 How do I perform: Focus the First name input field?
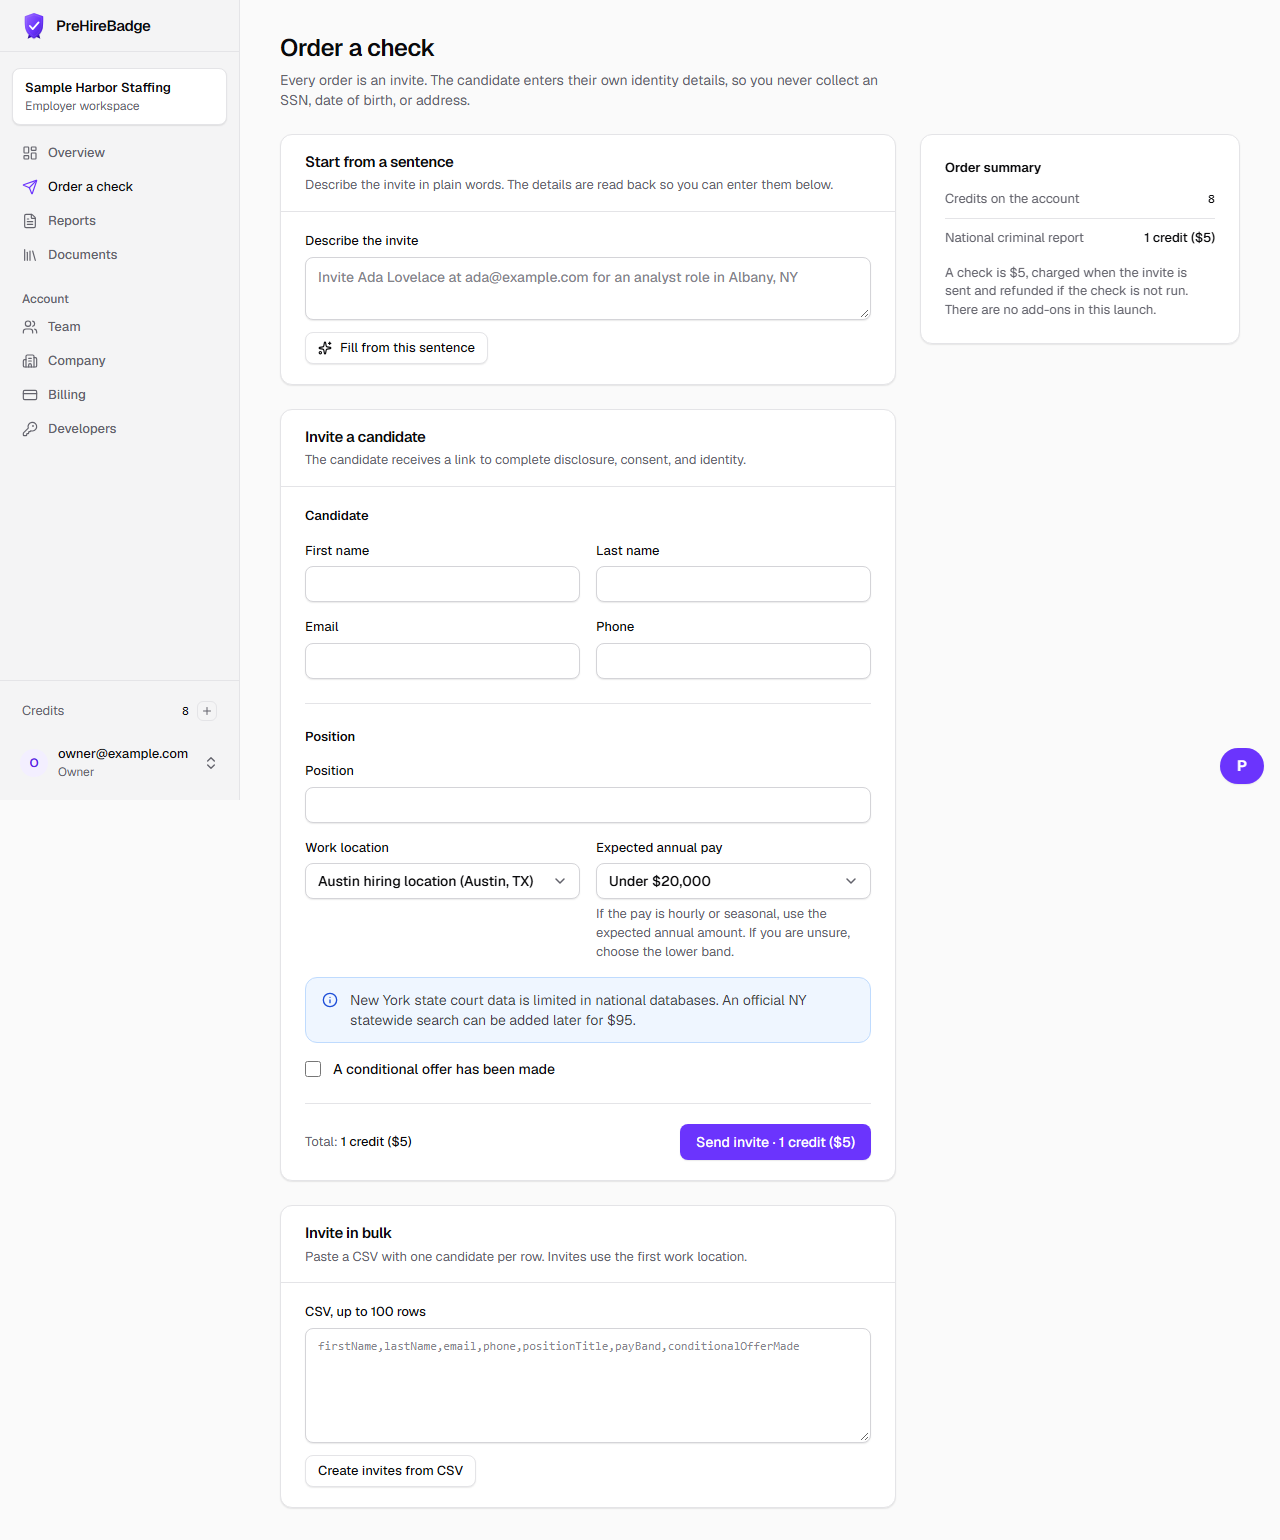[442, 584]
